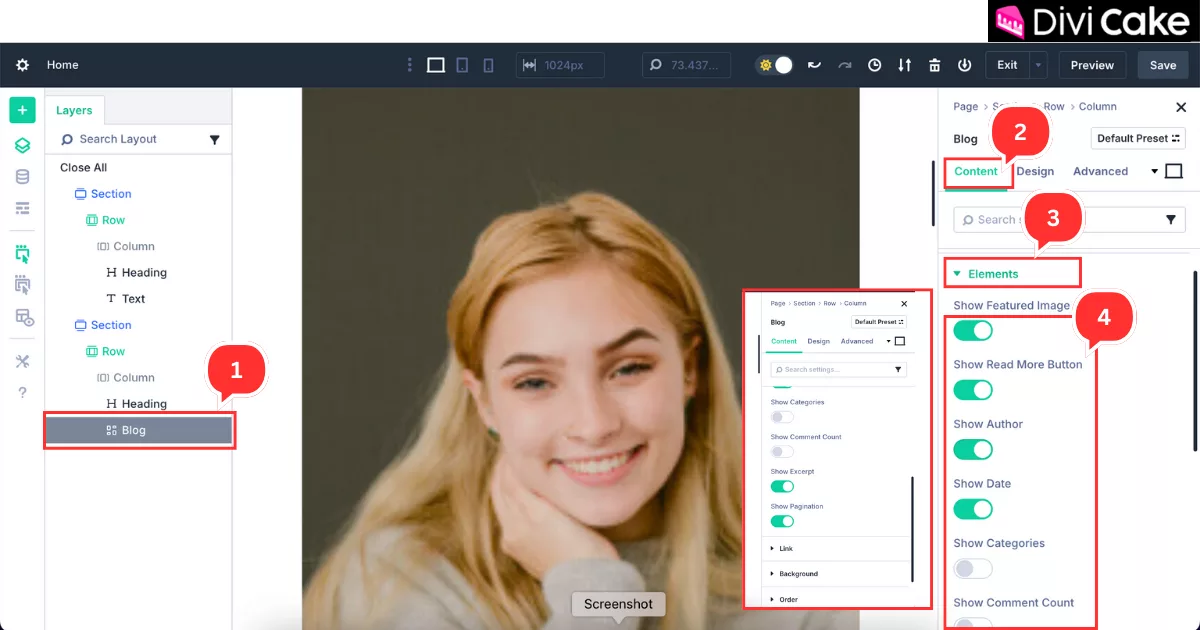Open editing history clock icon
This screenshot has width=1200, height=630.
coord(875,65)
